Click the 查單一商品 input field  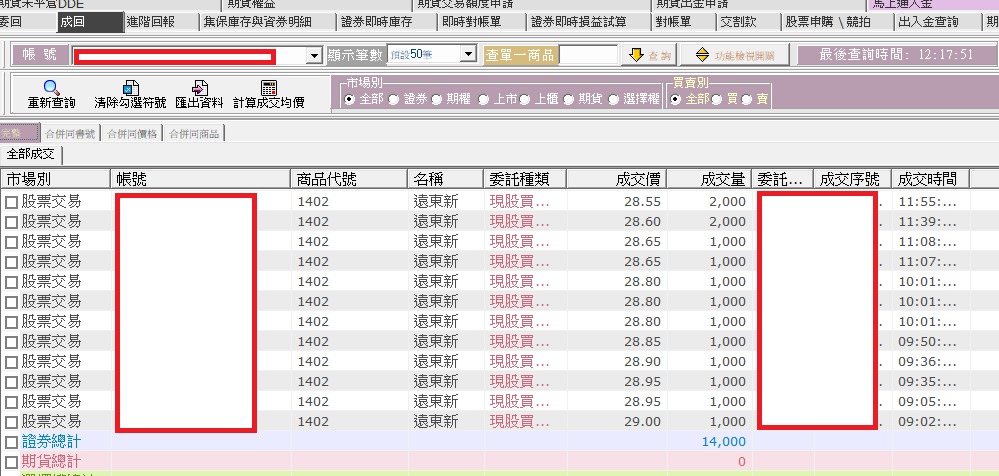(588, 55)
